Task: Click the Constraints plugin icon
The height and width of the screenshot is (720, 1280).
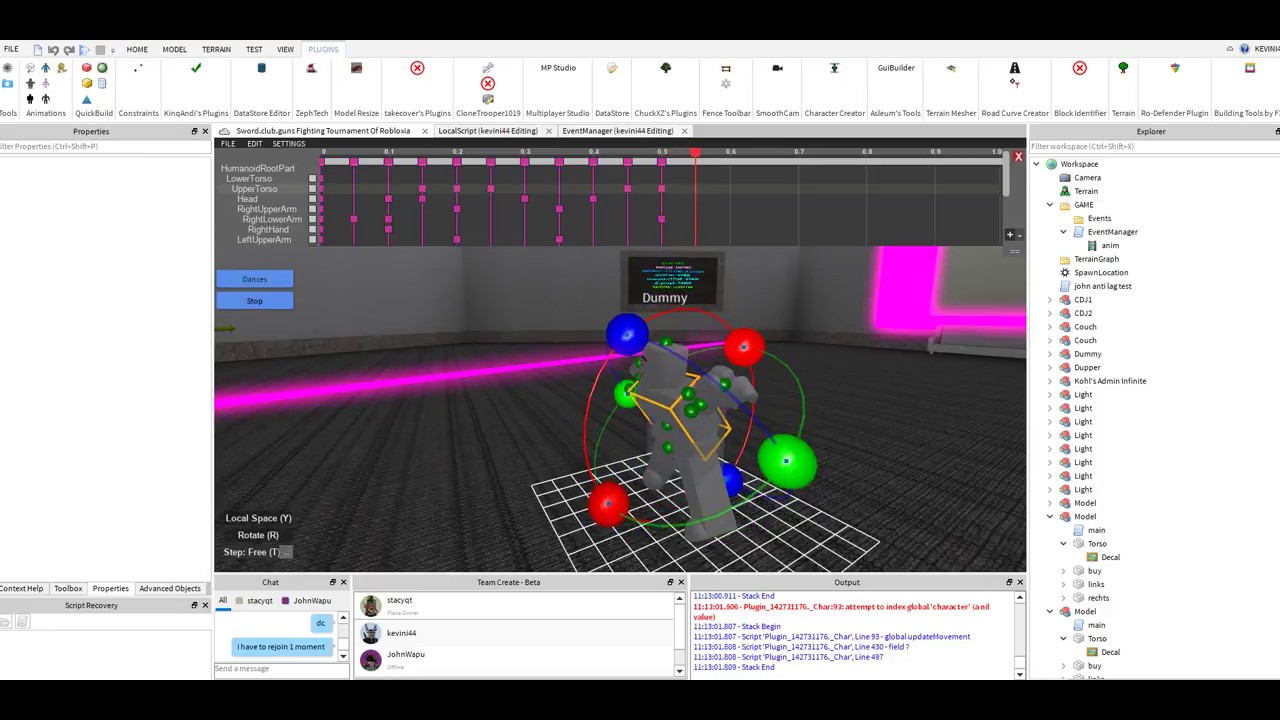Action: pyautogui.click(x=138, y=68)
